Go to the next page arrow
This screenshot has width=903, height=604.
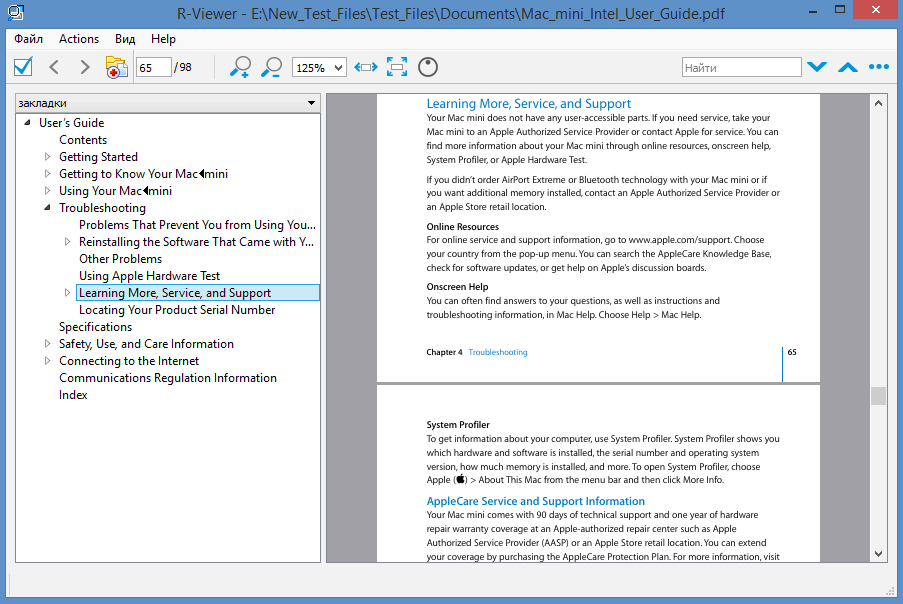tap(85, 67)
